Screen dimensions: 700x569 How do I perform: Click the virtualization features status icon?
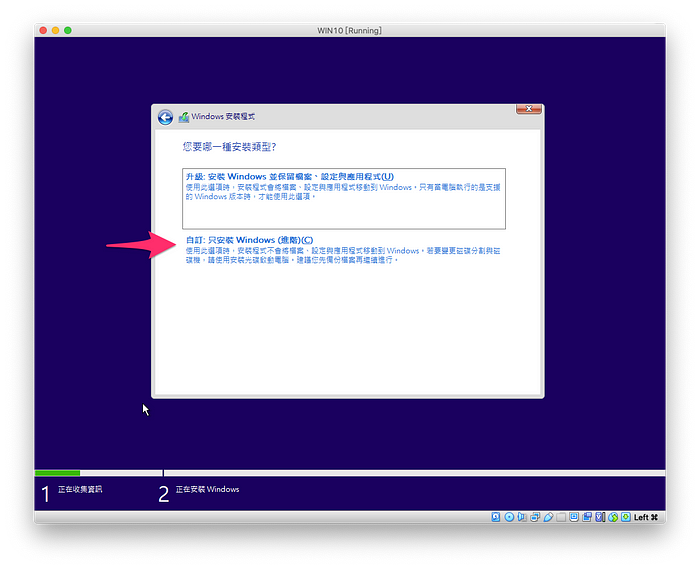600,517
